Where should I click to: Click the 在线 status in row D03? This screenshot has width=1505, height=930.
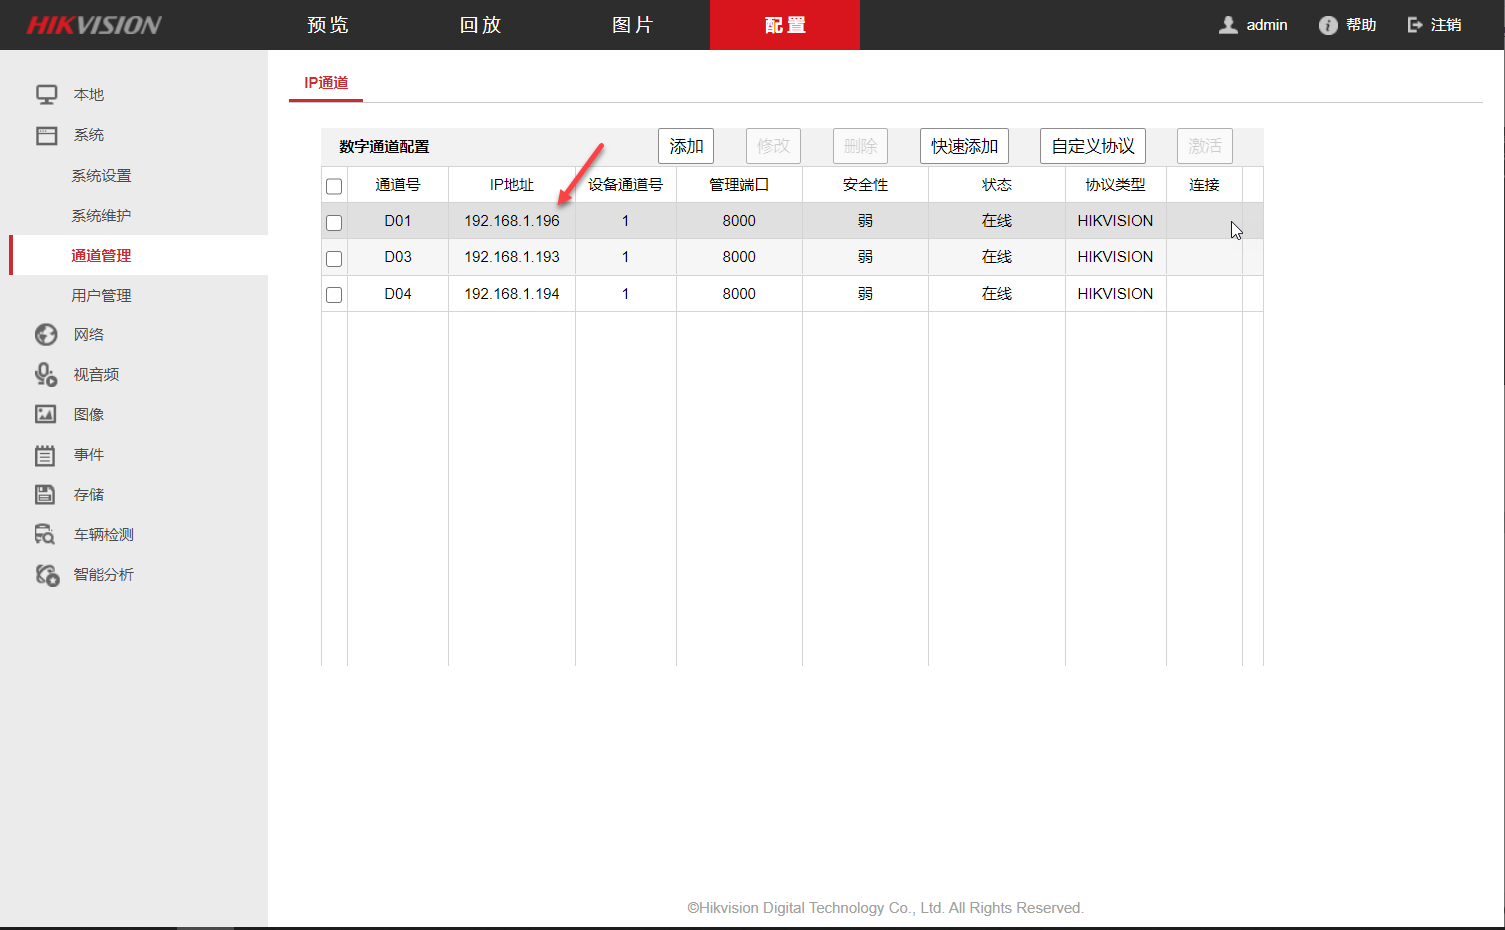[x=997, y=257]
